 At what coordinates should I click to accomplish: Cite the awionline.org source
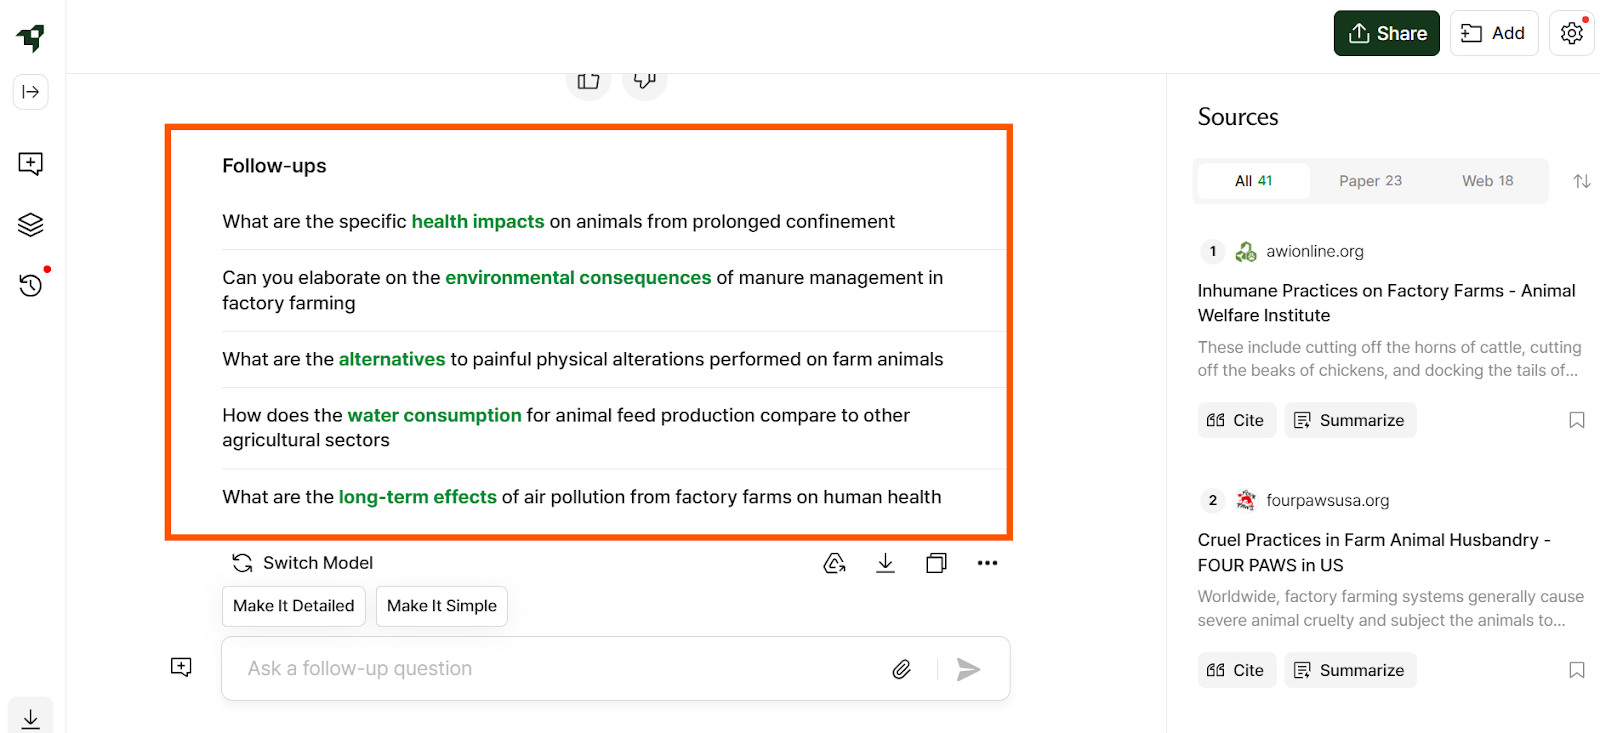[1237, 420]
